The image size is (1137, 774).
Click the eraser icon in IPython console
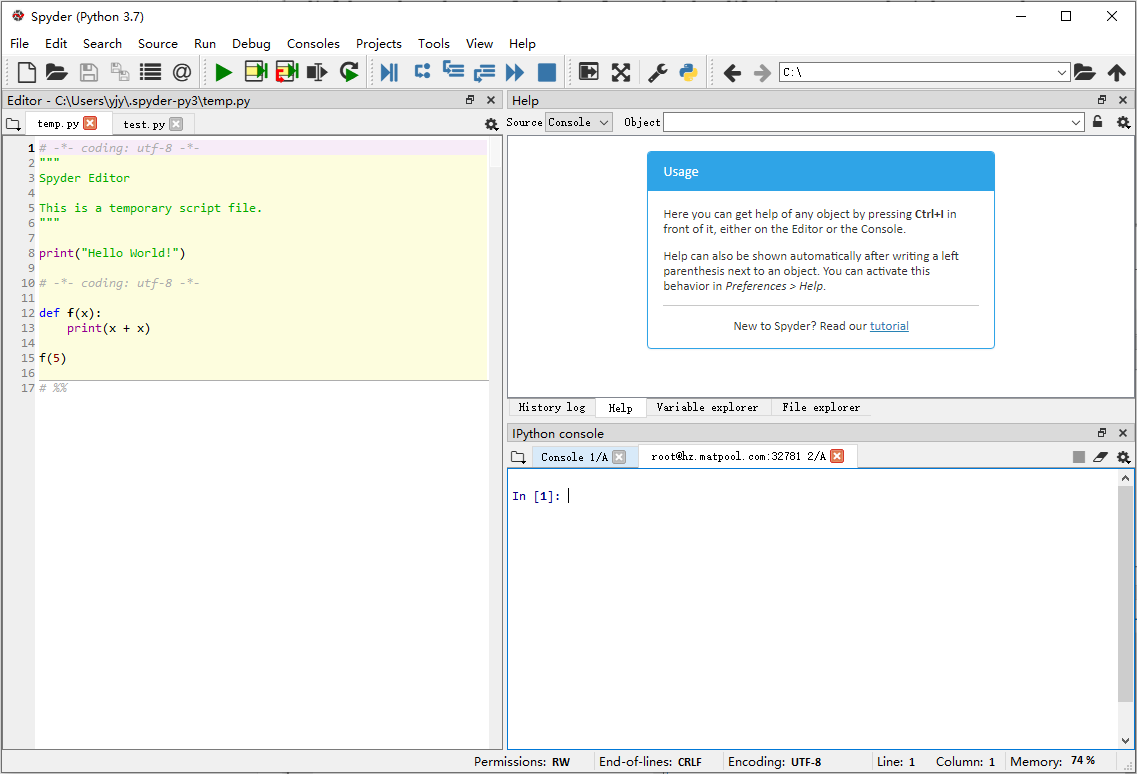(x=1100, y=457)
